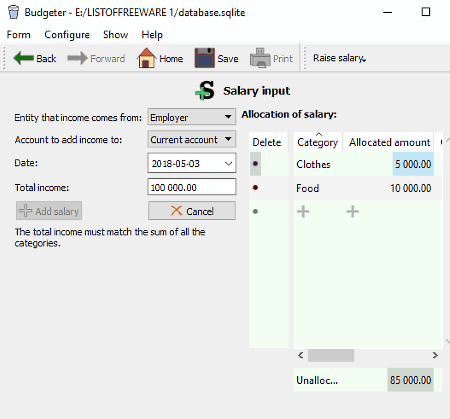Open the Form menu

[x=19, y=35]
